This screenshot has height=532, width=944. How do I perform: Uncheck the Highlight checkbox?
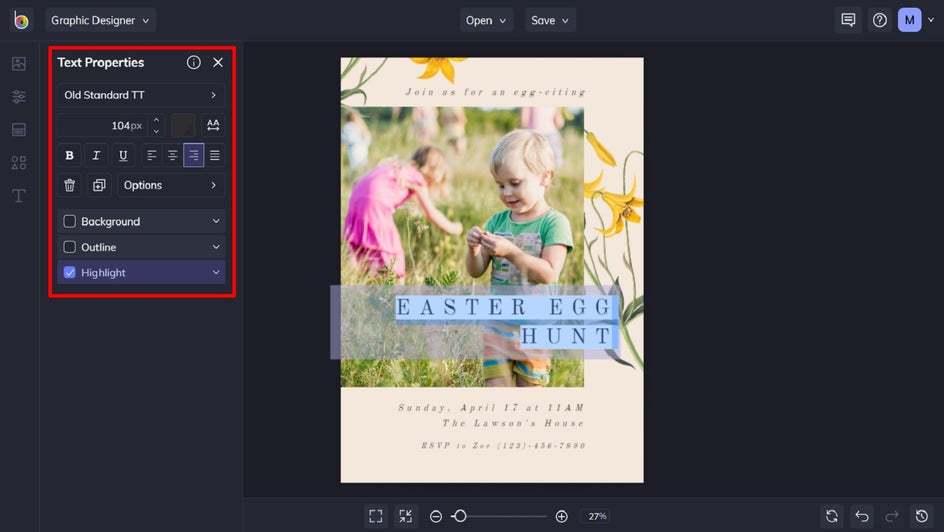coord(70,273)
